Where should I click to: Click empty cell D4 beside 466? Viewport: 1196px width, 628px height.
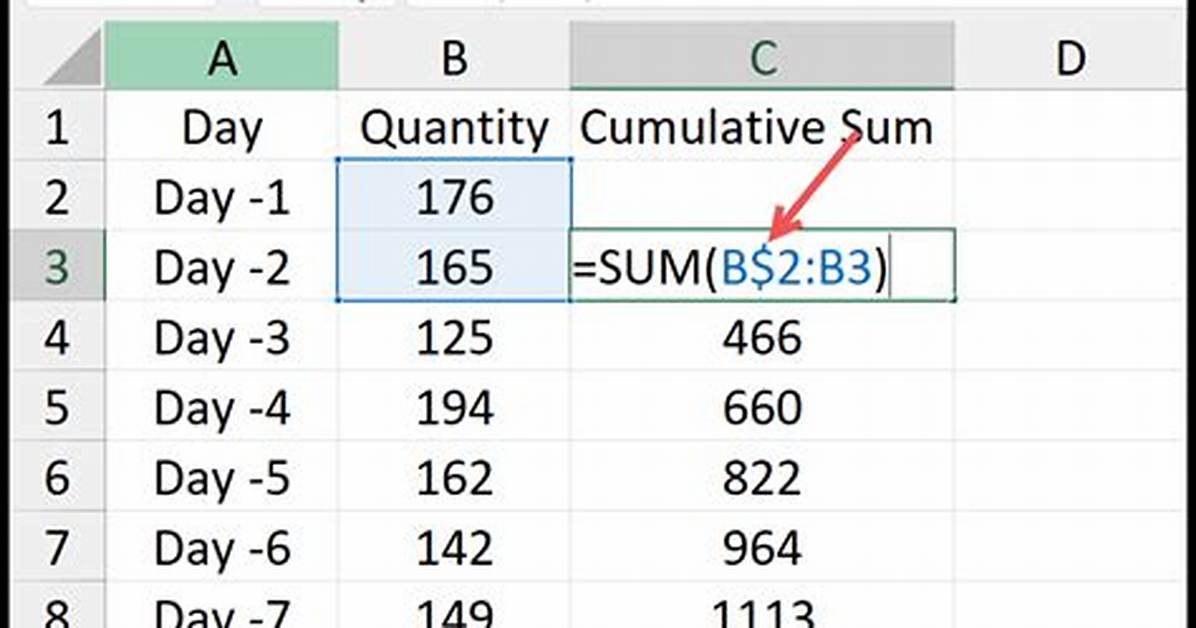coord(1070,336)
